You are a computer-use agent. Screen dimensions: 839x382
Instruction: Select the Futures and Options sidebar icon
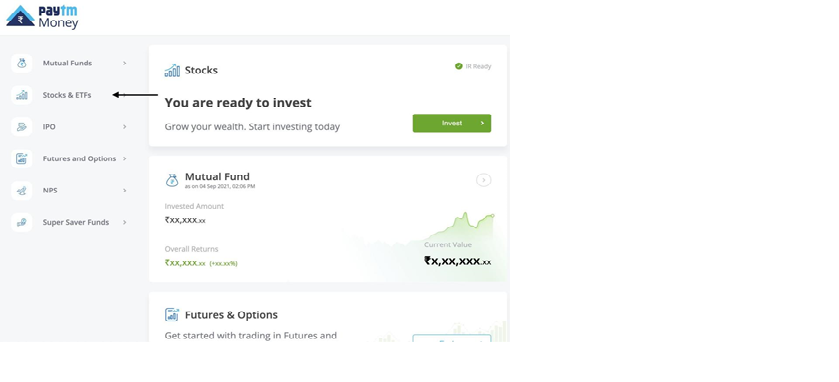point(21,158)
